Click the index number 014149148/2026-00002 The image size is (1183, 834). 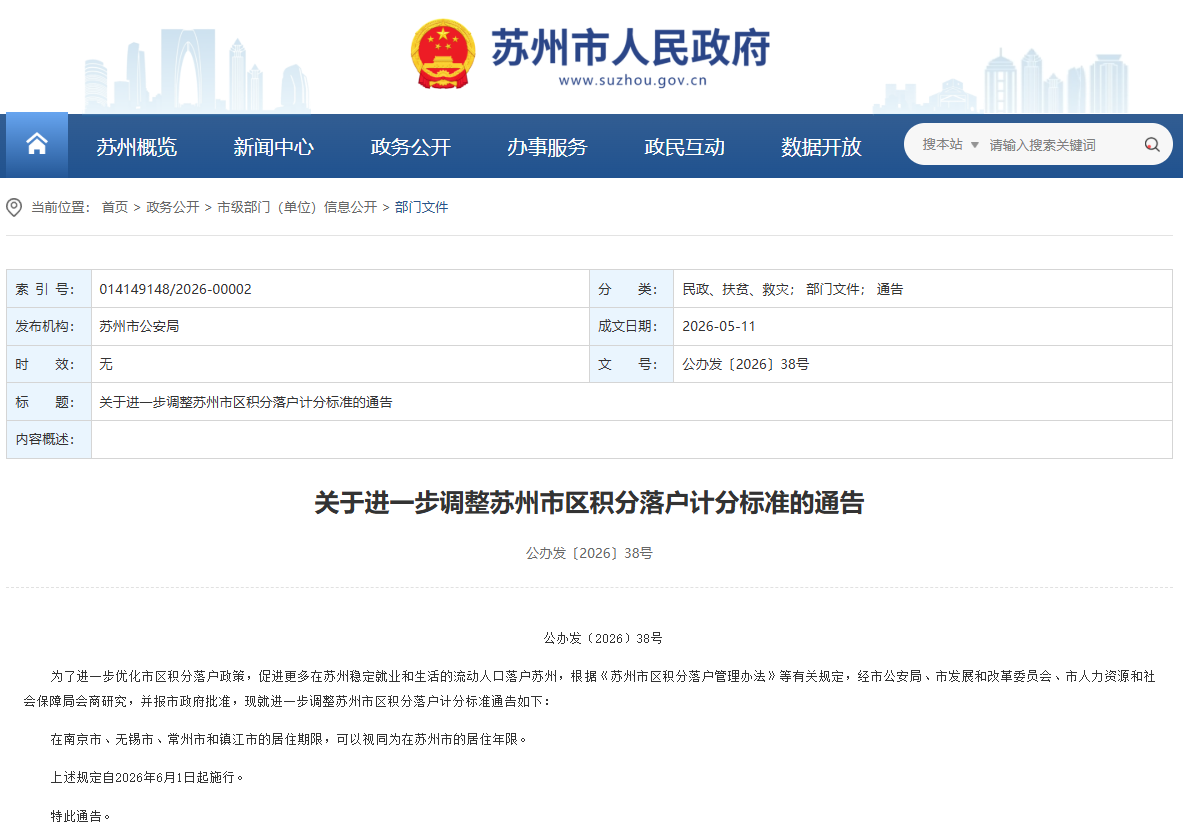(x=175, y=289)
